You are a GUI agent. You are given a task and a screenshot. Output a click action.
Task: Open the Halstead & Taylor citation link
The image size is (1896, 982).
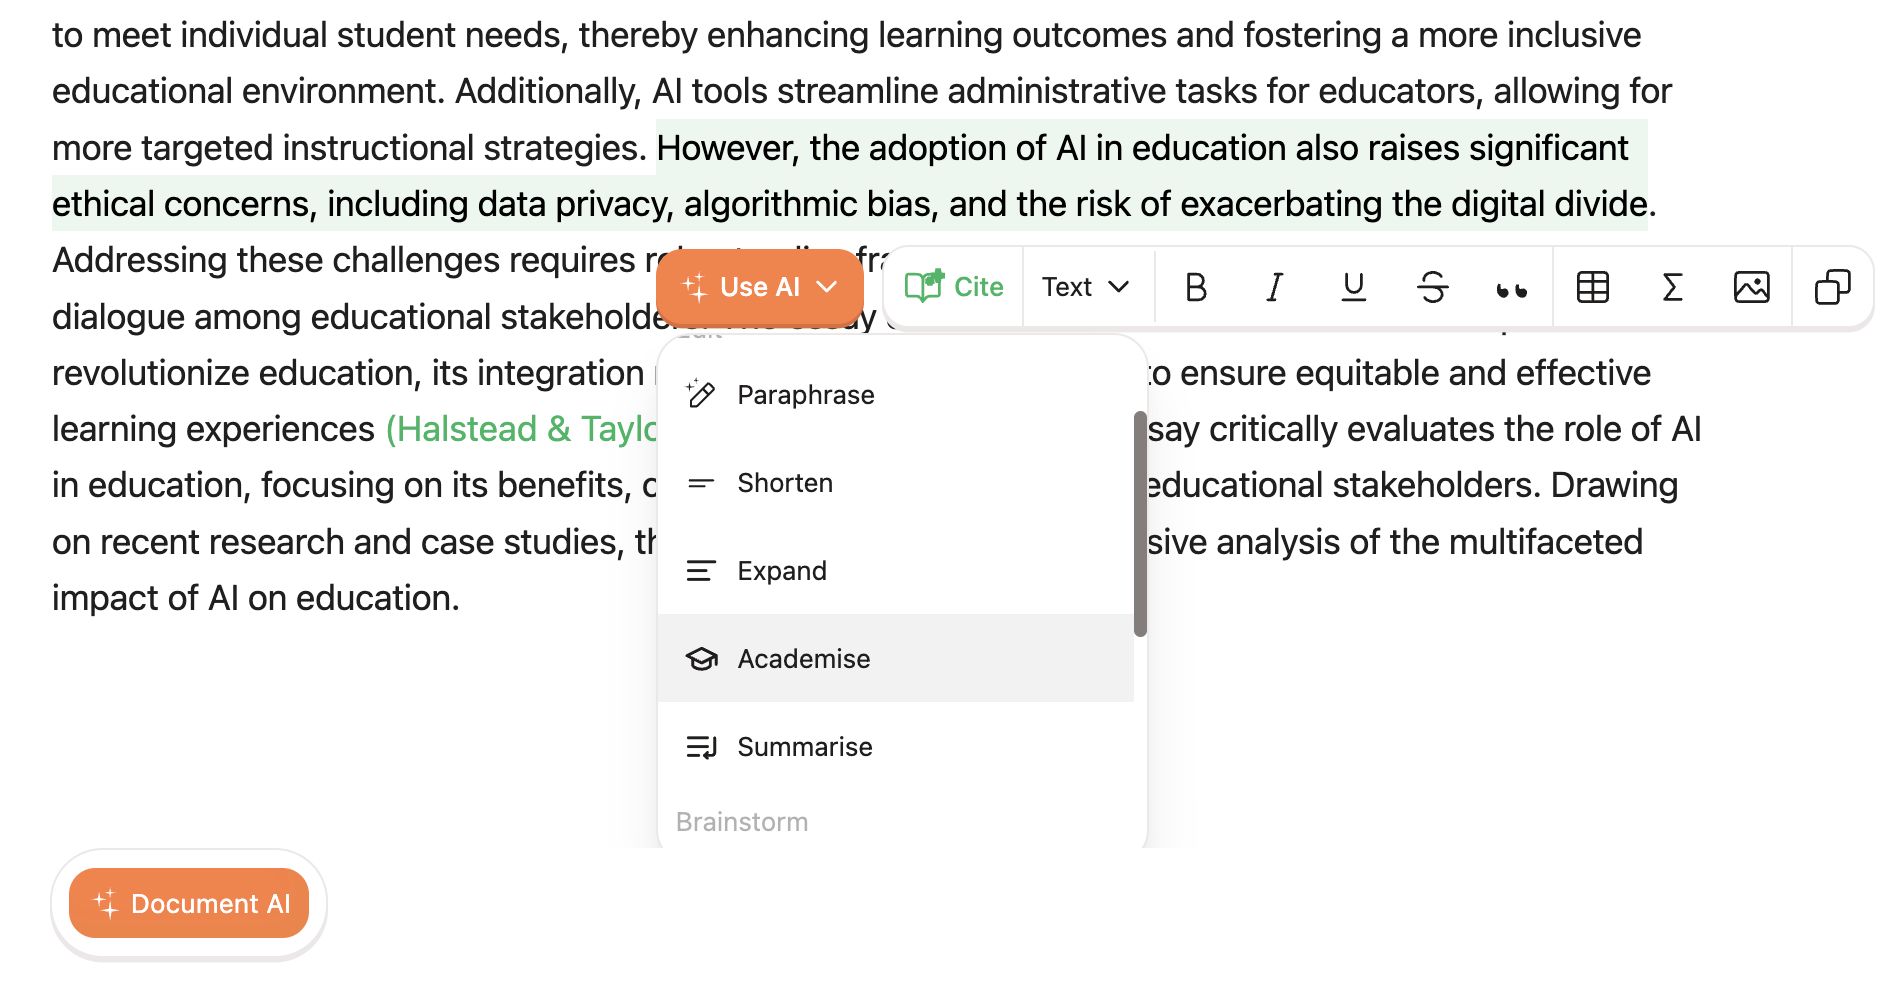click(x=521, y=430)
